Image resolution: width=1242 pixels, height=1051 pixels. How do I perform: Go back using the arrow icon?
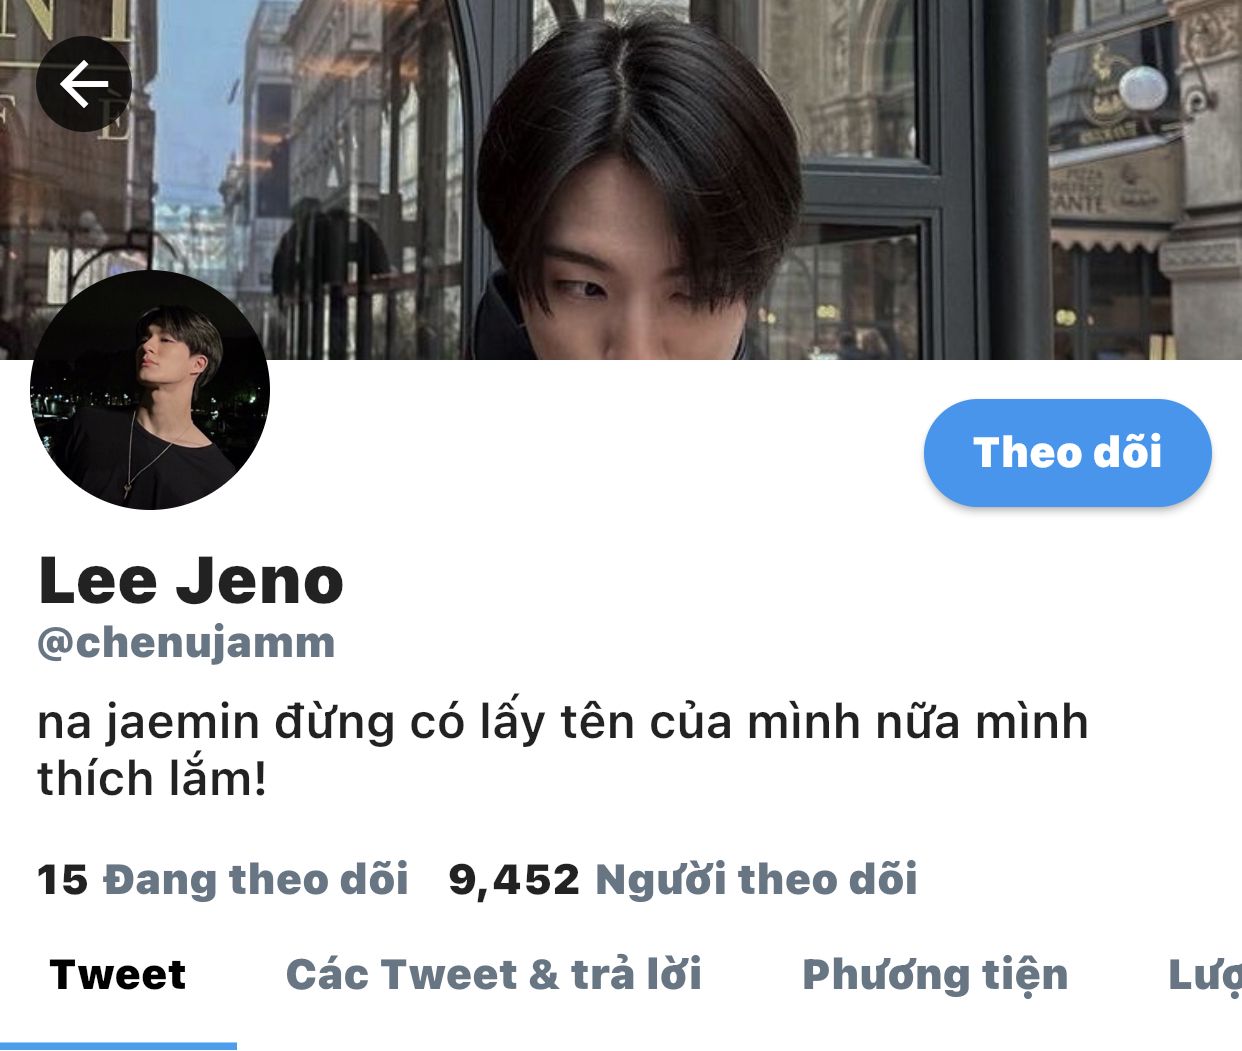point(84,84)
